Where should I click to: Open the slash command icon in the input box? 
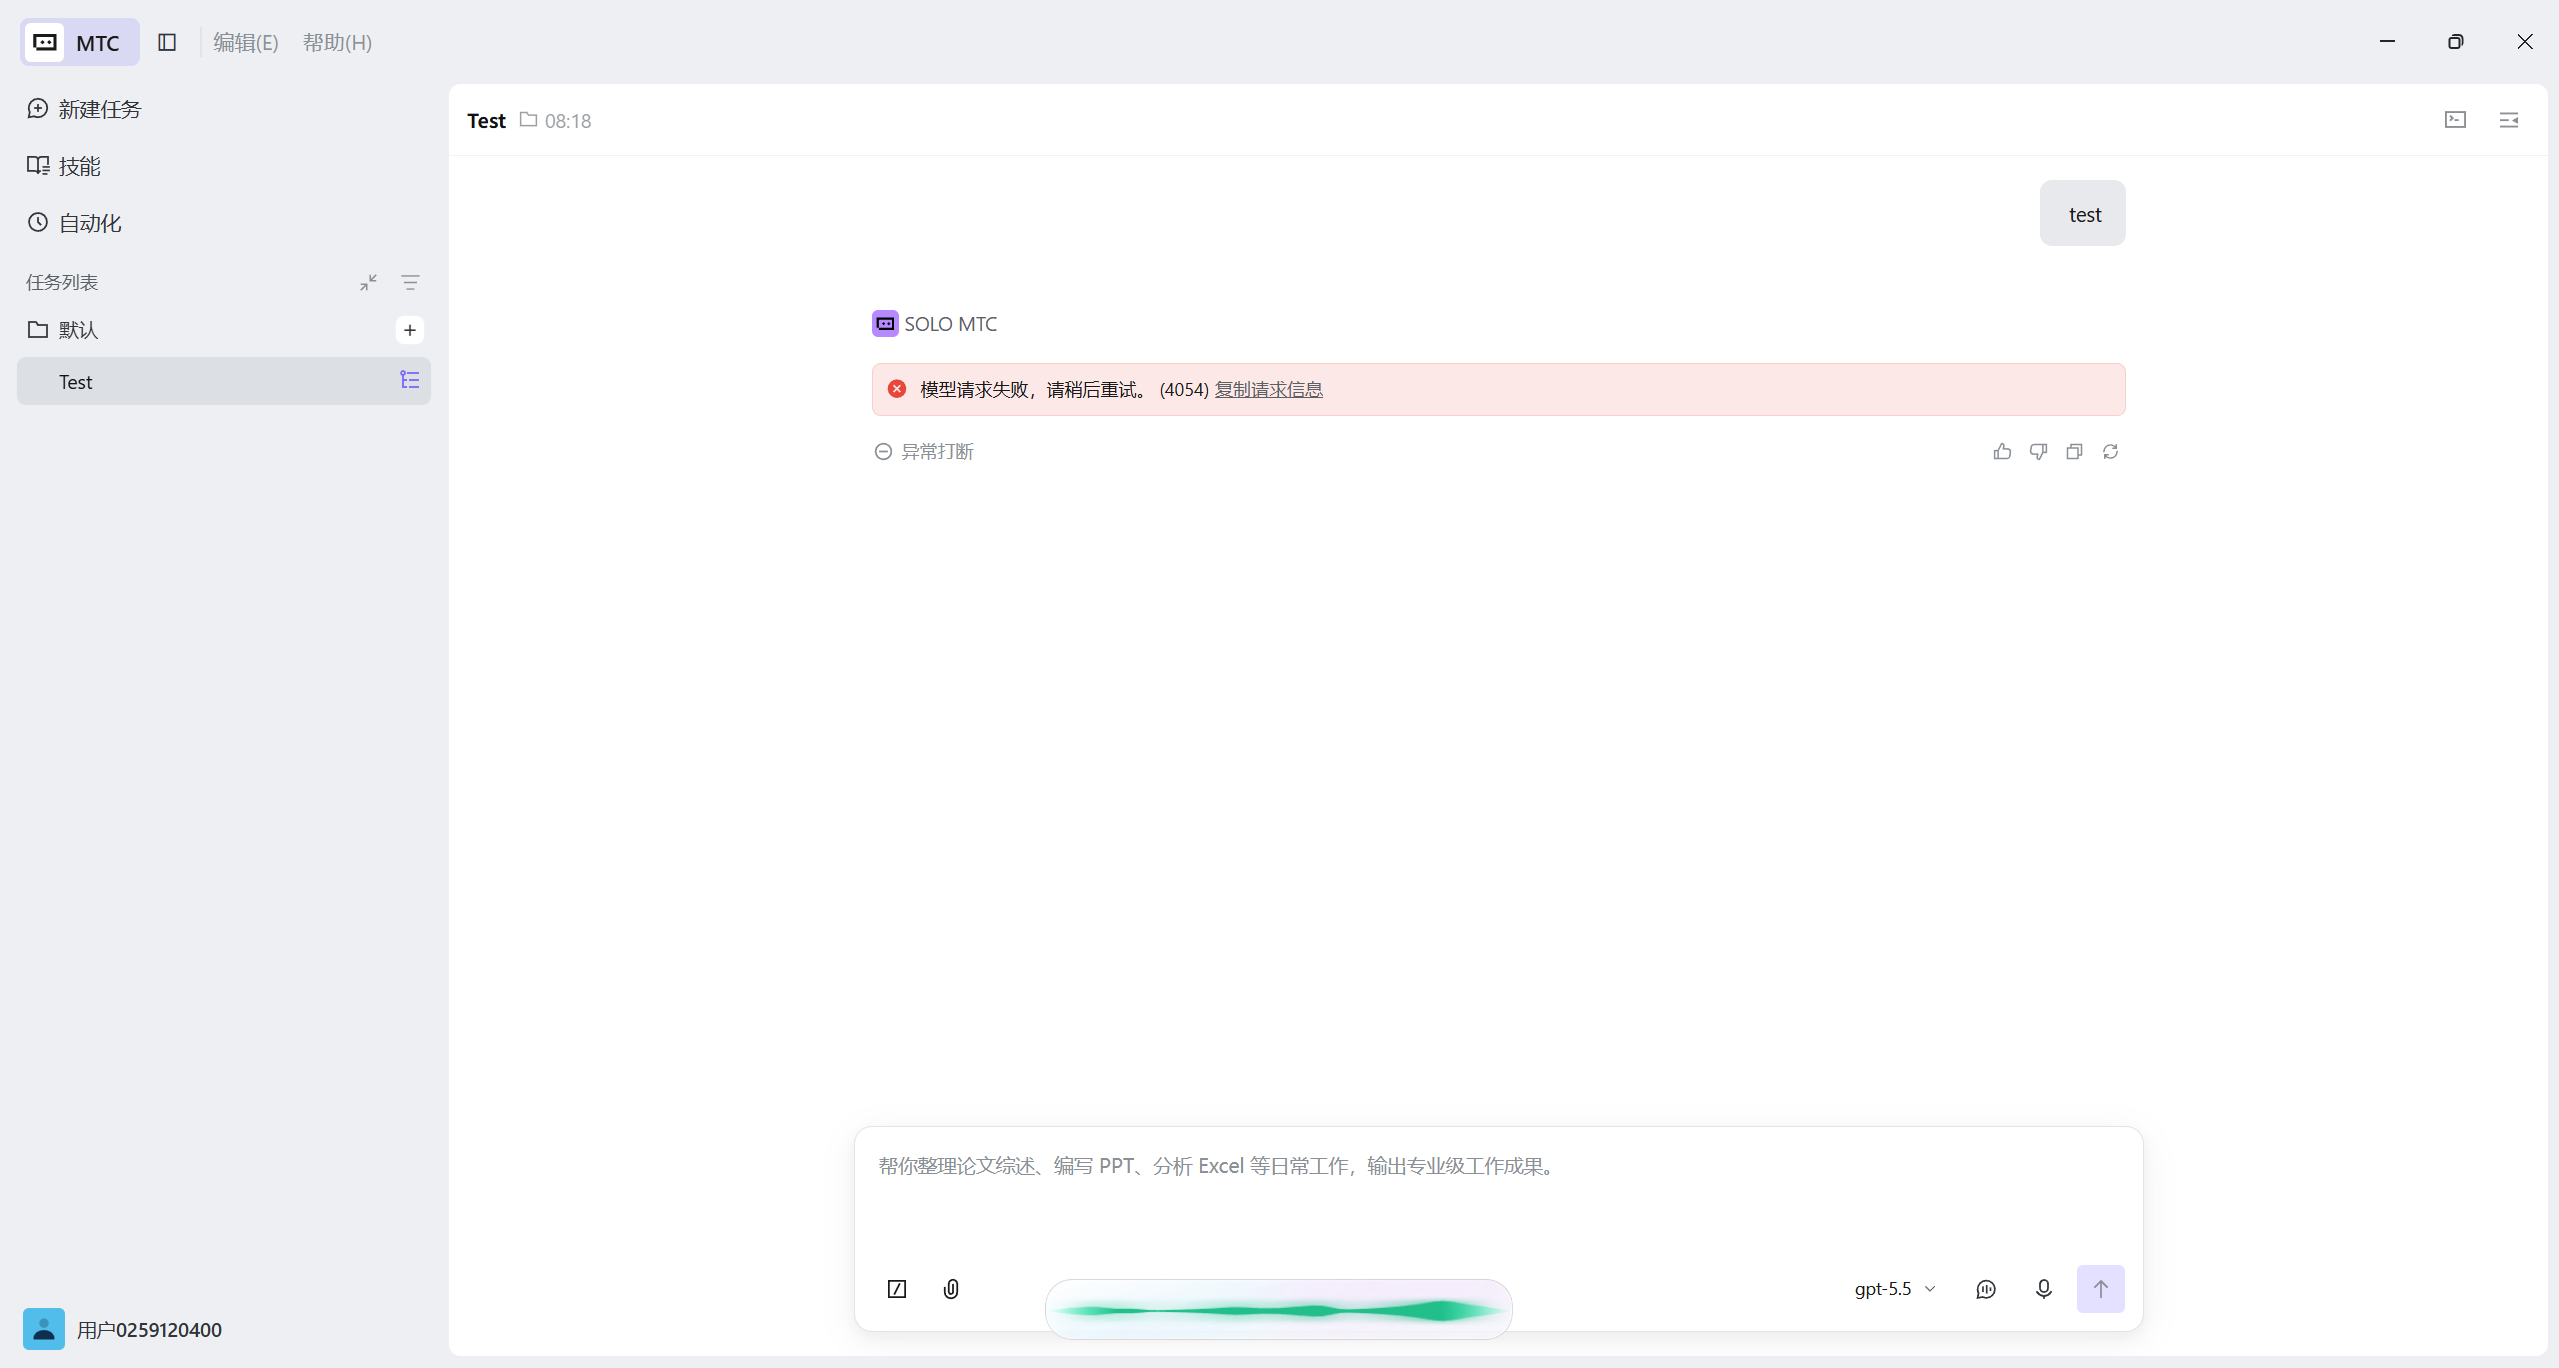pos(897,1289)
